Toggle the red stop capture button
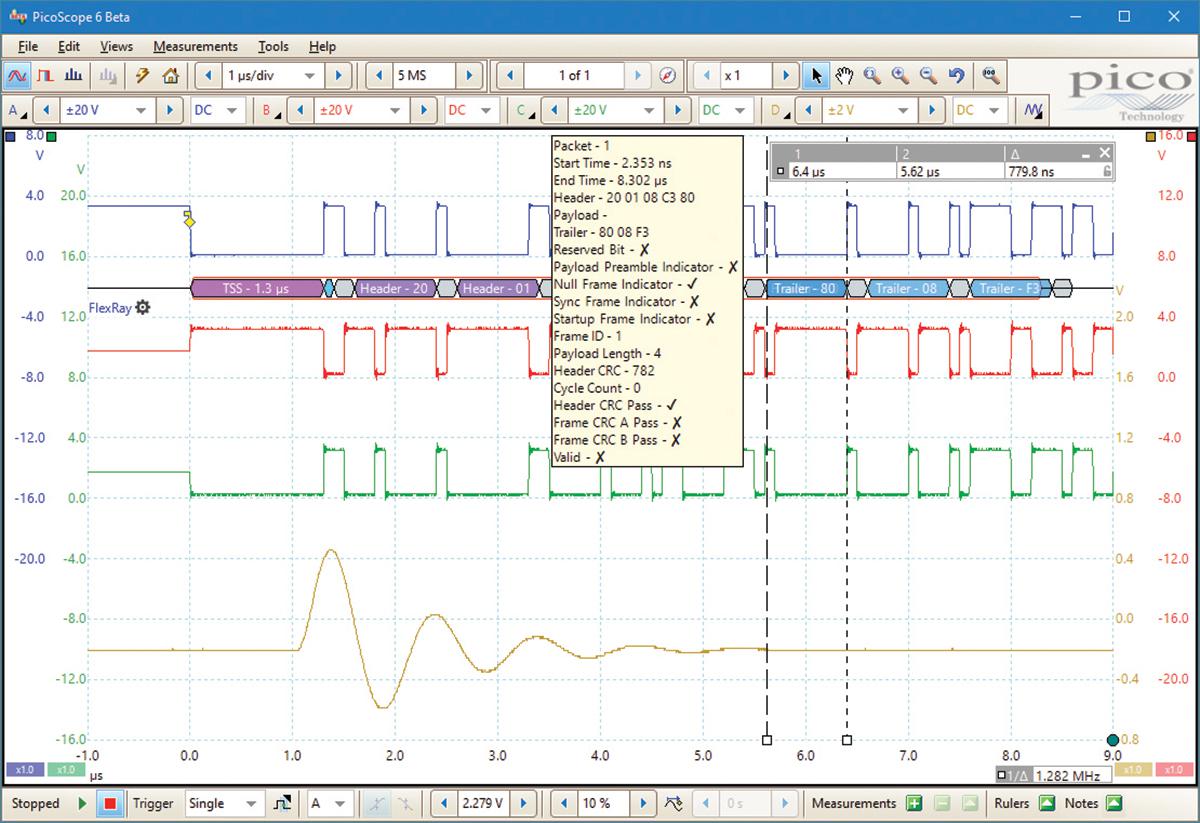 pyautogui.click(x=112, y=803)
